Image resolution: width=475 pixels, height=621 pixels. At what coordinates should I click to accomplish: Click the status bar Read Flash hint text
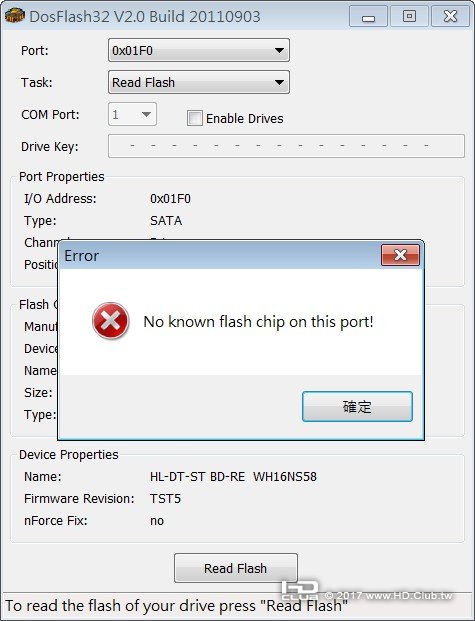point(176,606)
